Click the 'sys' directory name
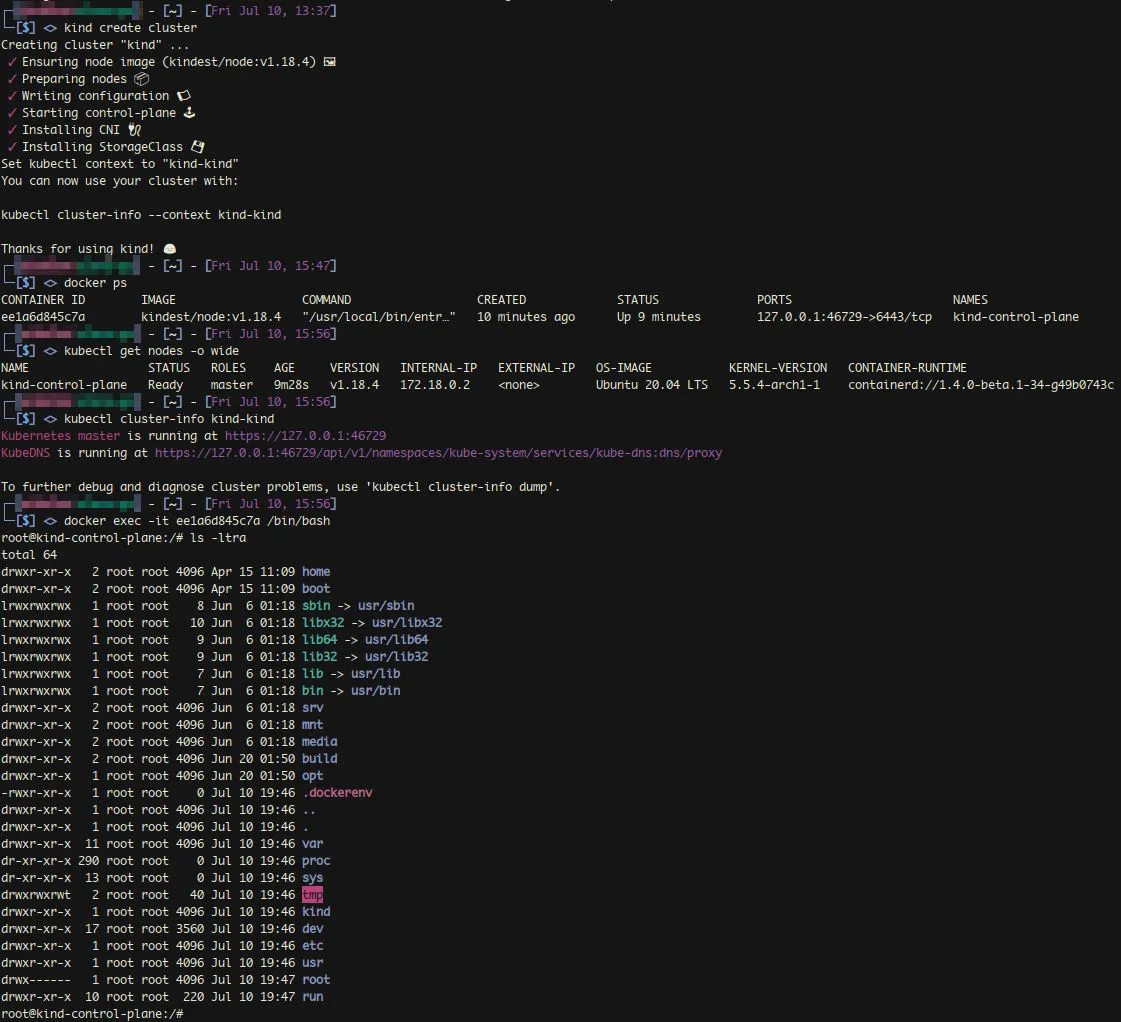Image resolution: width=1121 pixels, height=1022 pixels. (x=312, y=878)
